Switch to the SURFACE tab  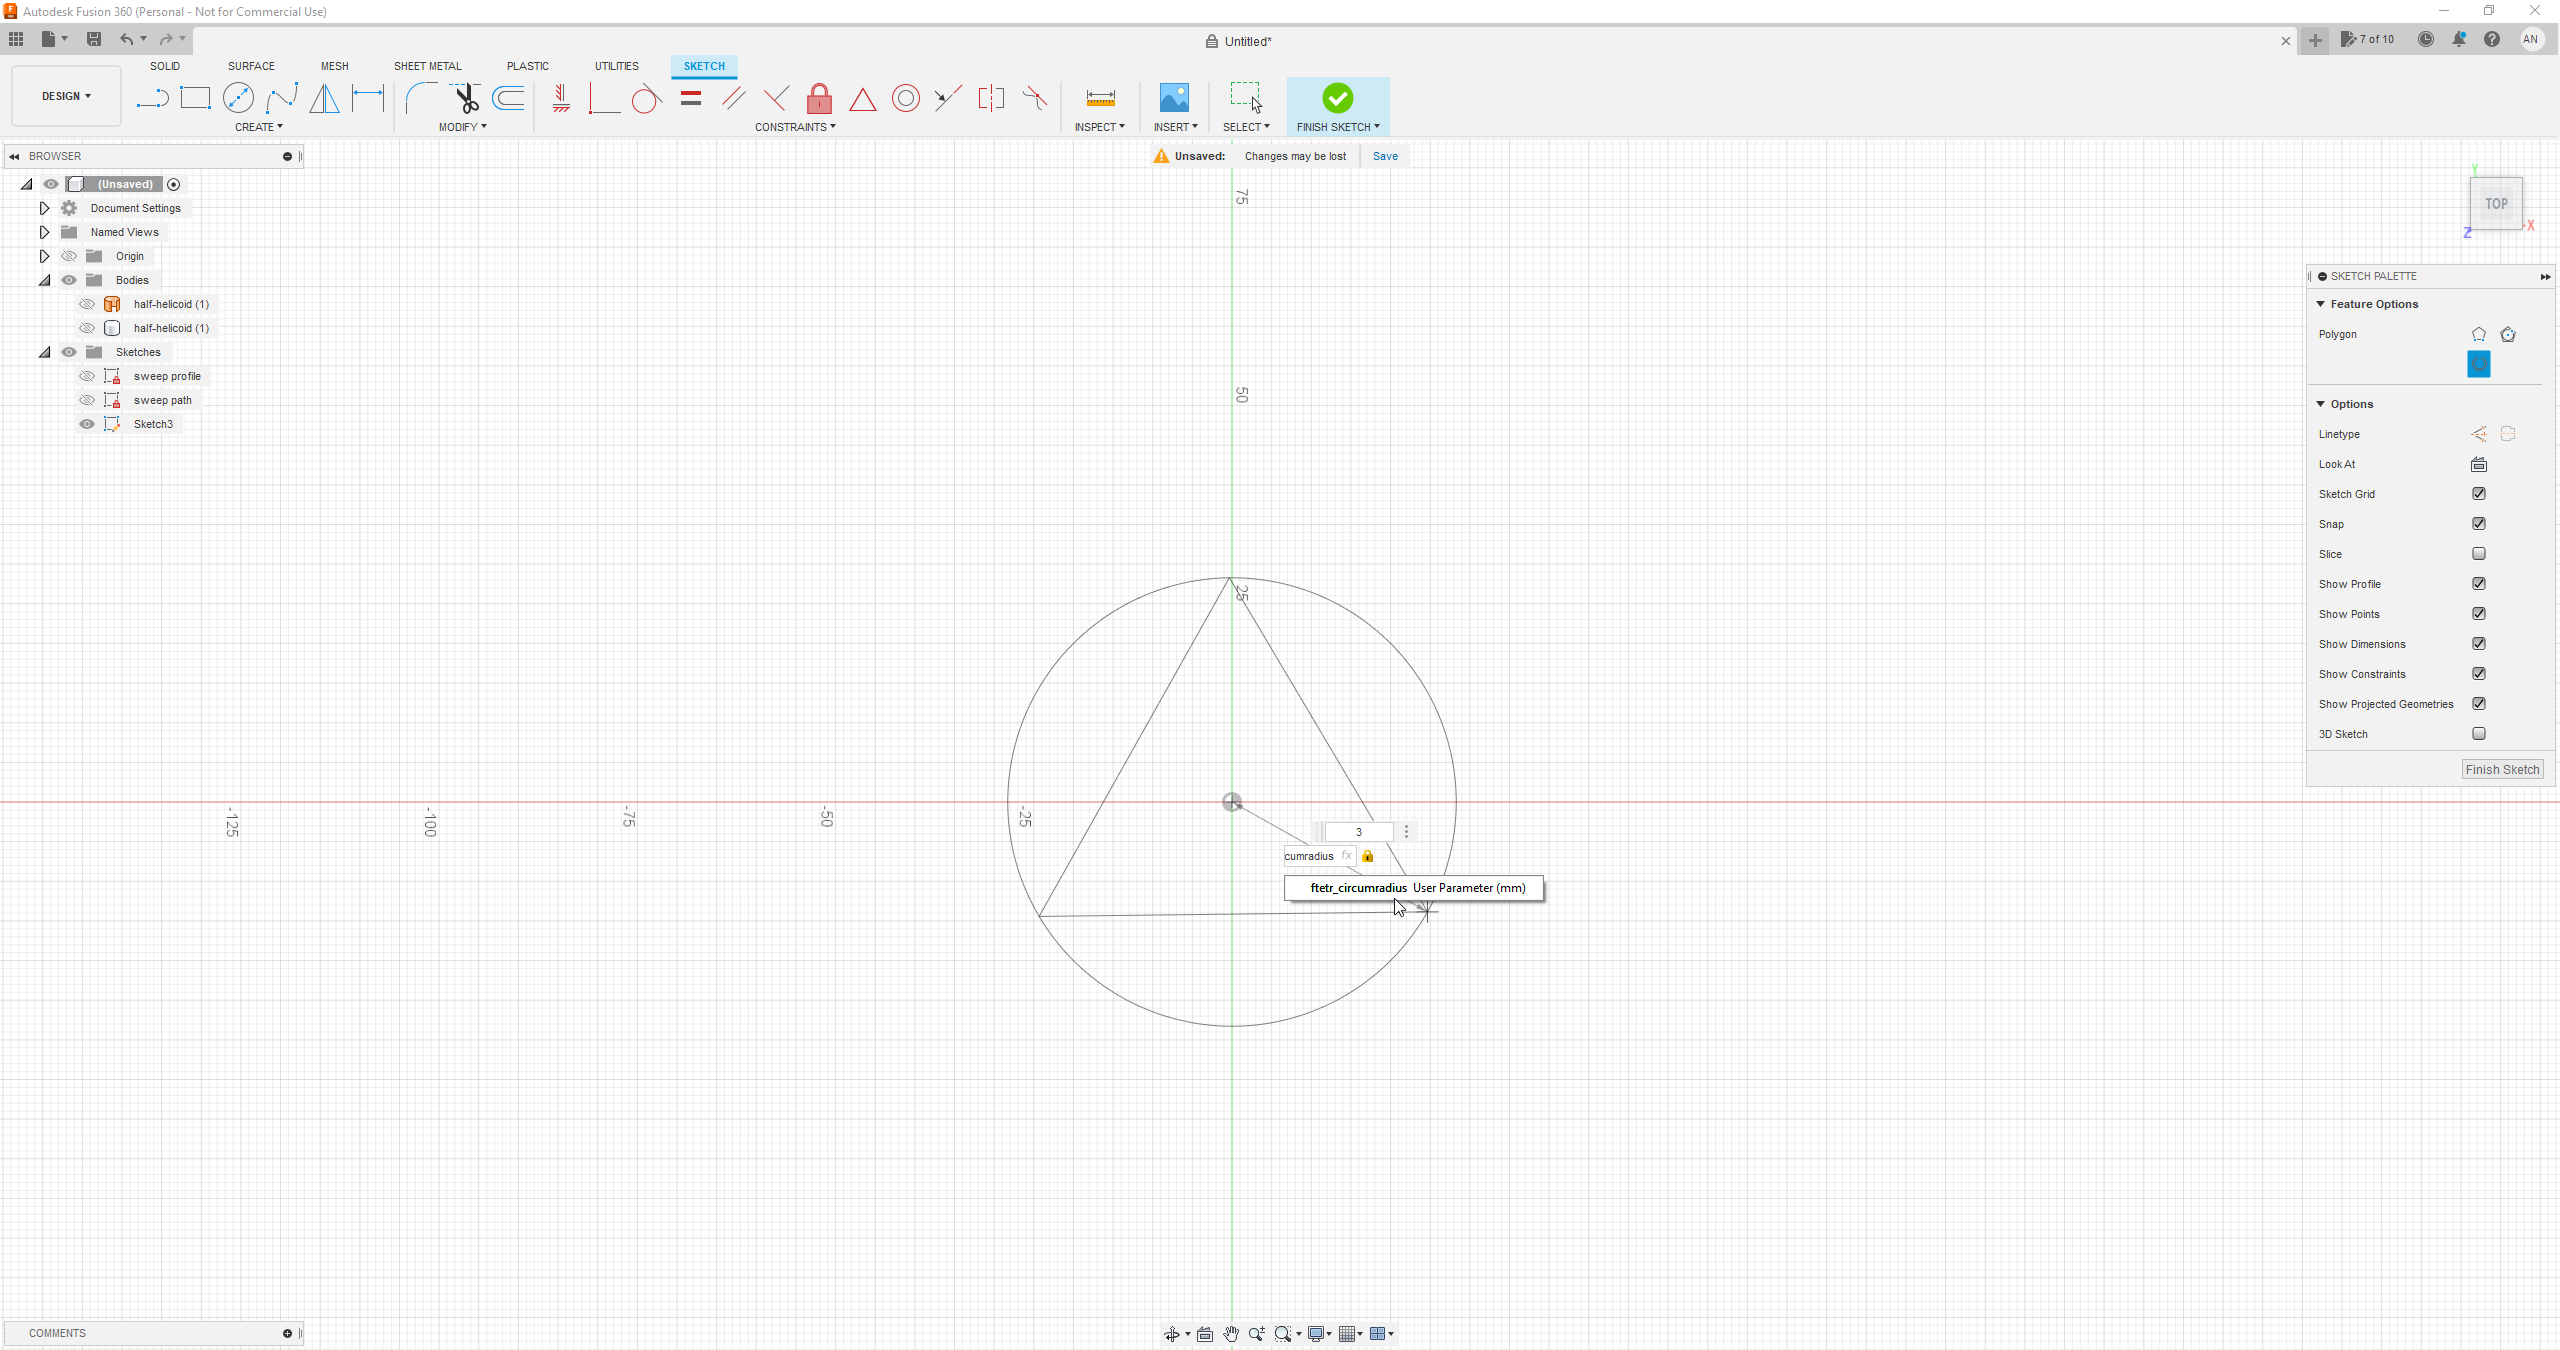point(251,66)
